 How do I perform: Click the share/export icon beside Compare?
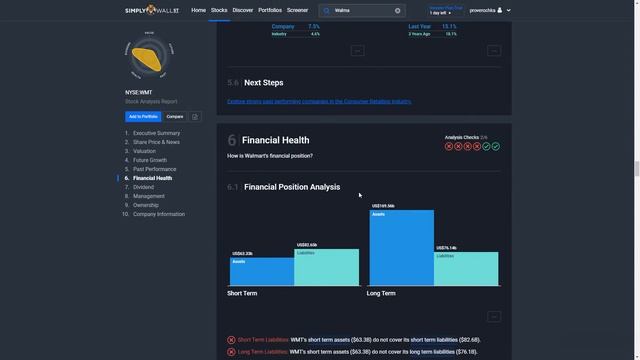195,117
